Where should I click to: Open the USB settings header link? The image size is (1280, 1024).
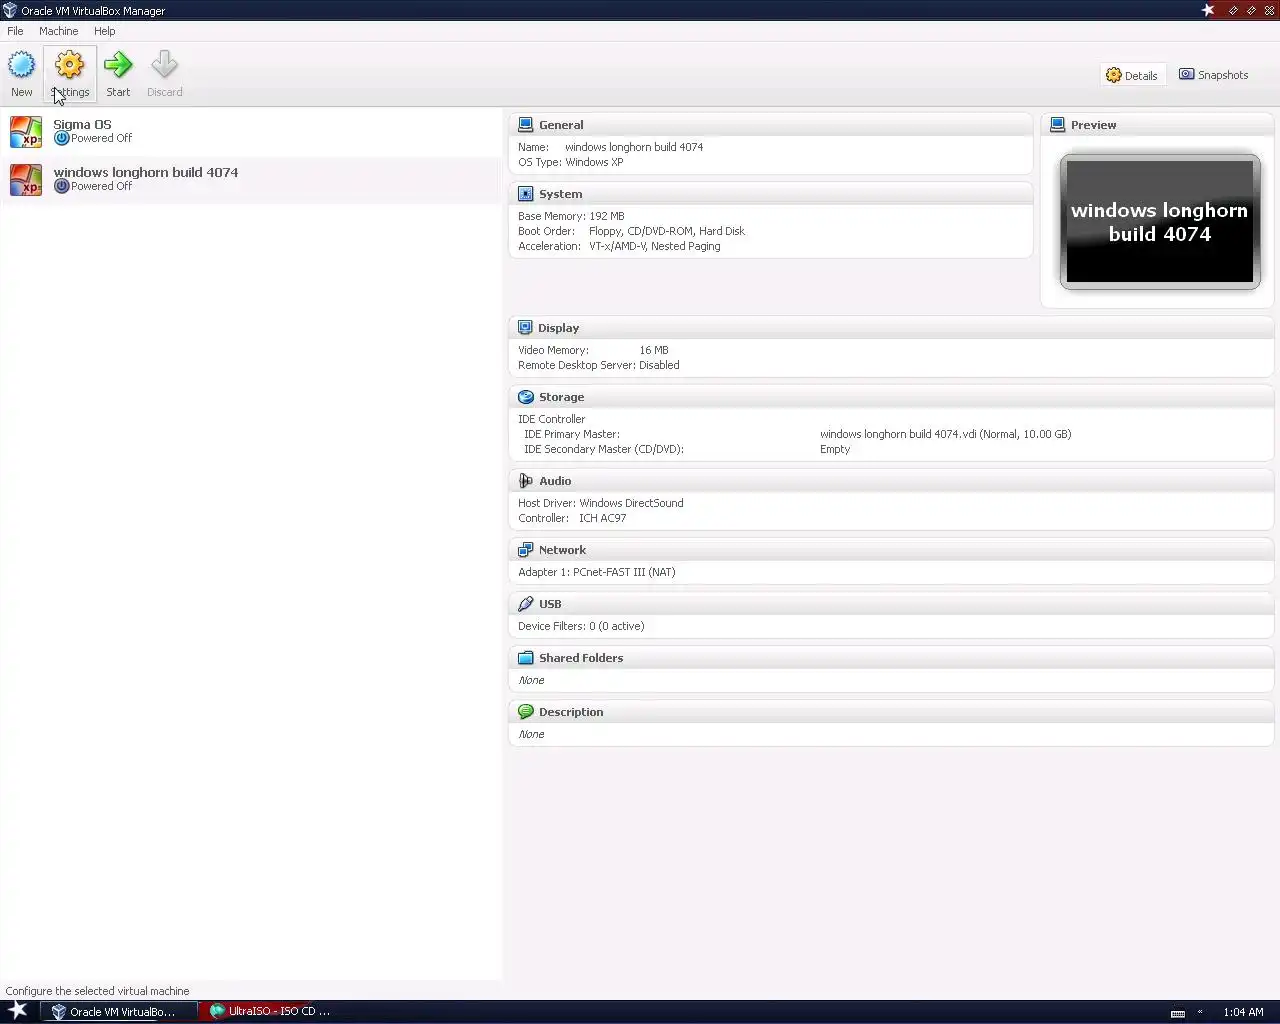550,604
